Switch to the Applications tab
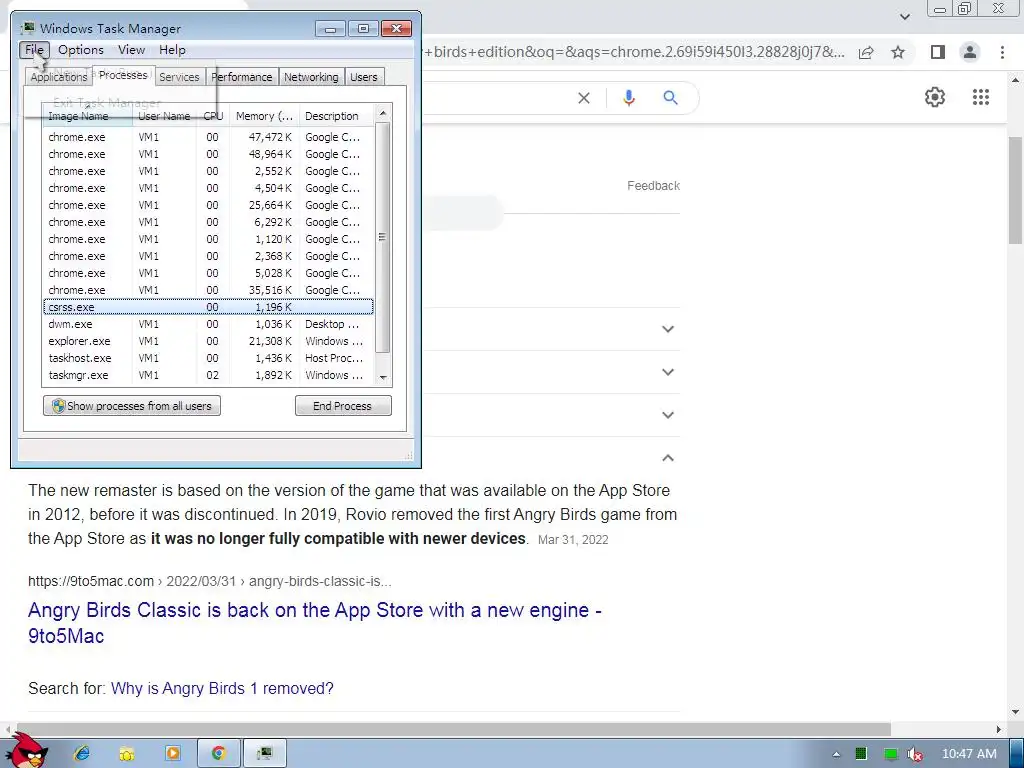The width and height of the screenshot is (1024, 768). tap(59, 77)
